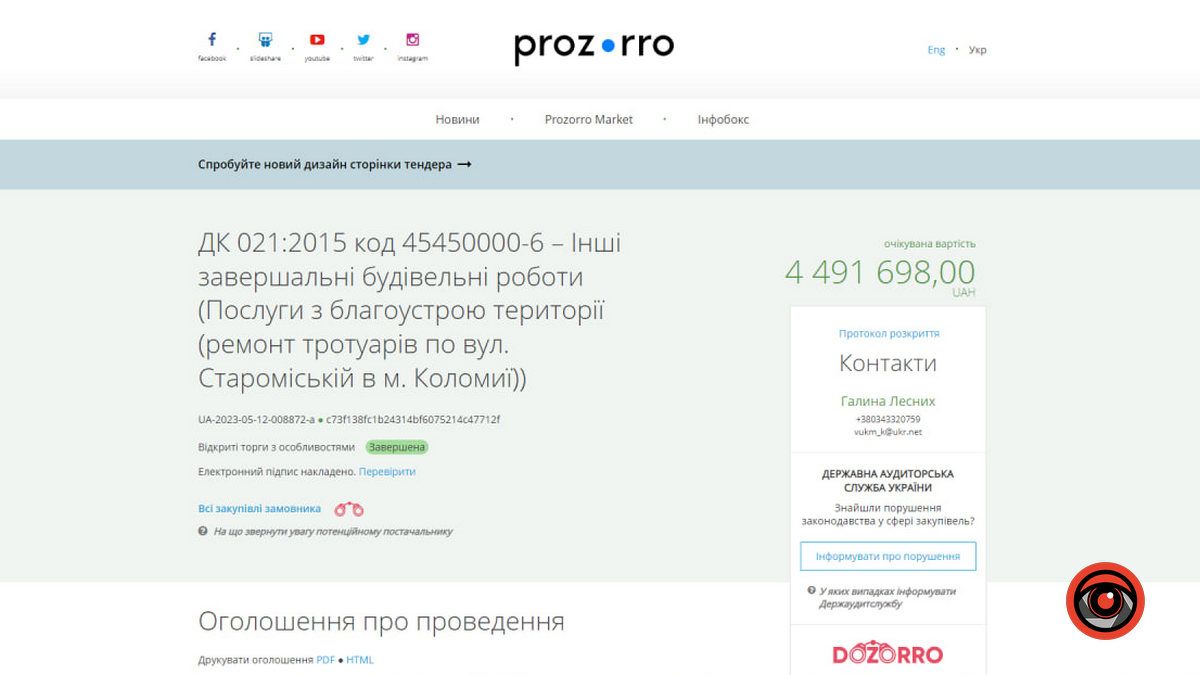1200x675 pixels.
Task: Open the Новини menu item
Action: pyautogui.click(x=457, y=119)
